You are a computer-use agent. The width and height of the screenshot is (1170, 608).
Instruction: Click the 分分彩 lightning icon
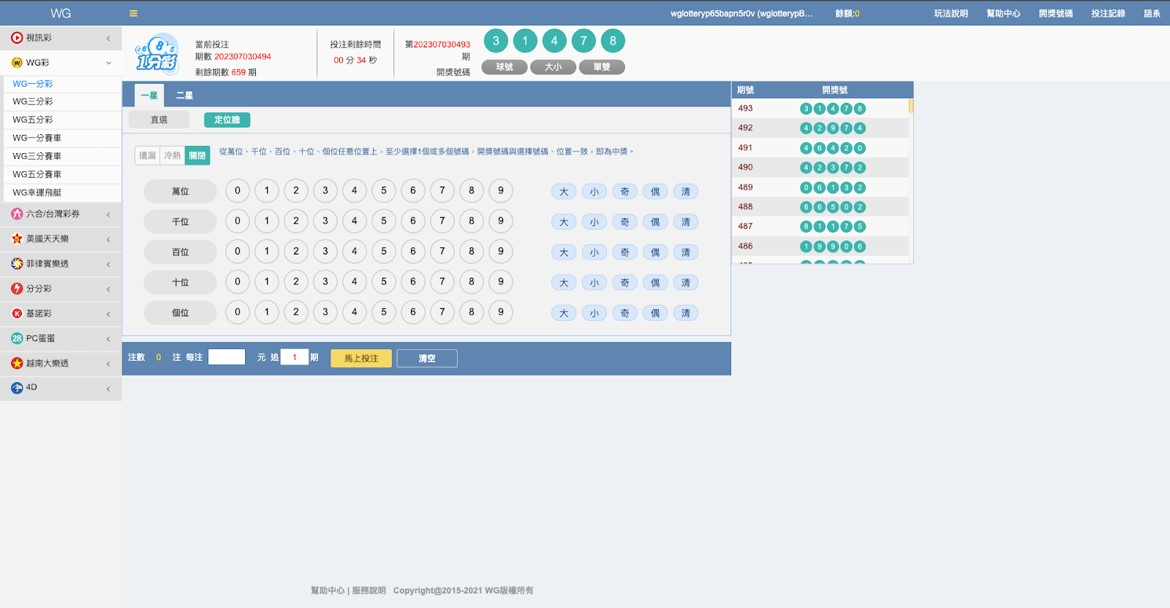(17, 289)
